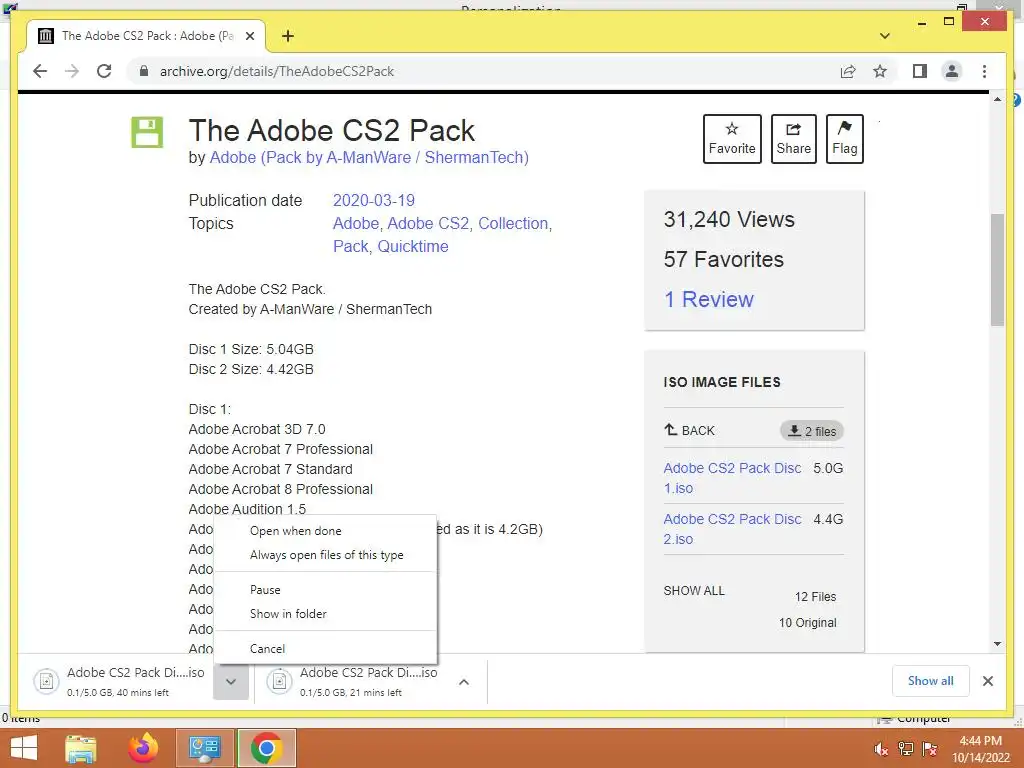Click the Favorite button
Screen dimensions: 1024x768
click(732, 138)
